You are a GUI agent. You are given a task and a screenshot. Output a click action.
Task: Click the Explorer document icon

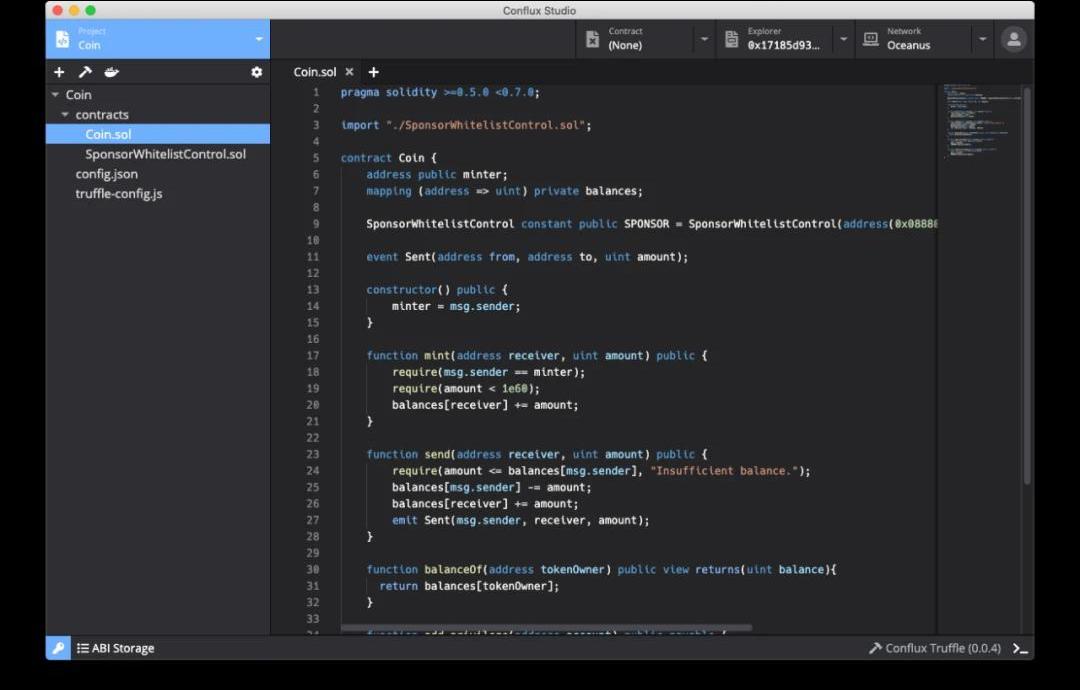(732, 39)
